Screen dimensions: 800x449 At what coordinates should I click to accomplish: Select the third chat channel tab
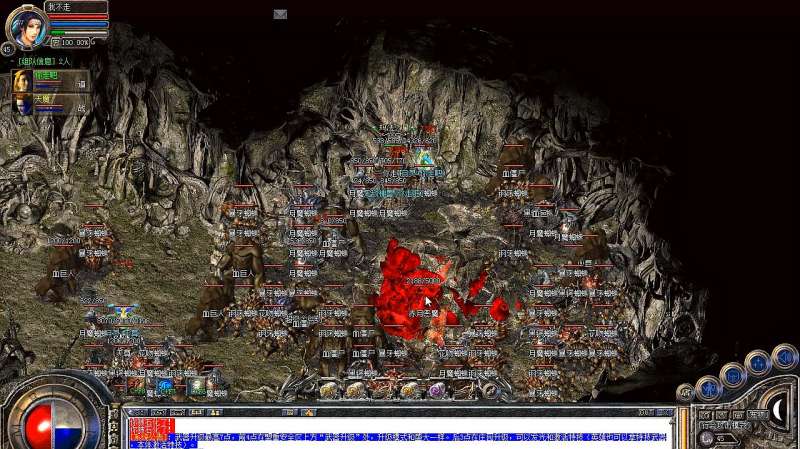coord(178,412)
